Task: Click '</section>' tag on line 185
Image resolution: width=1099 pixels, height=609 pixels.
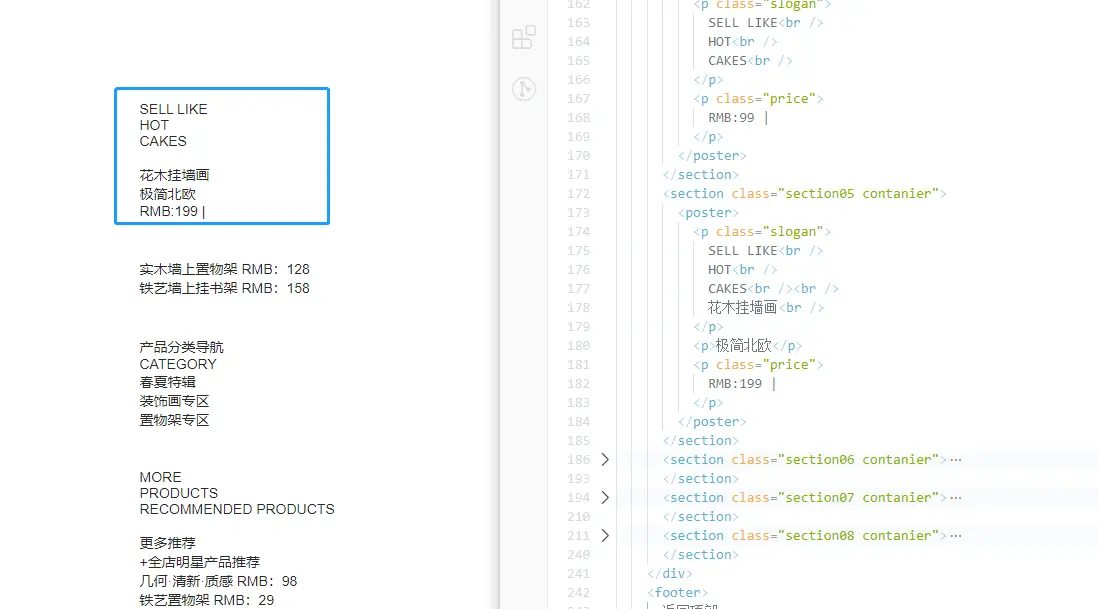Action: (x=700, y=441)
